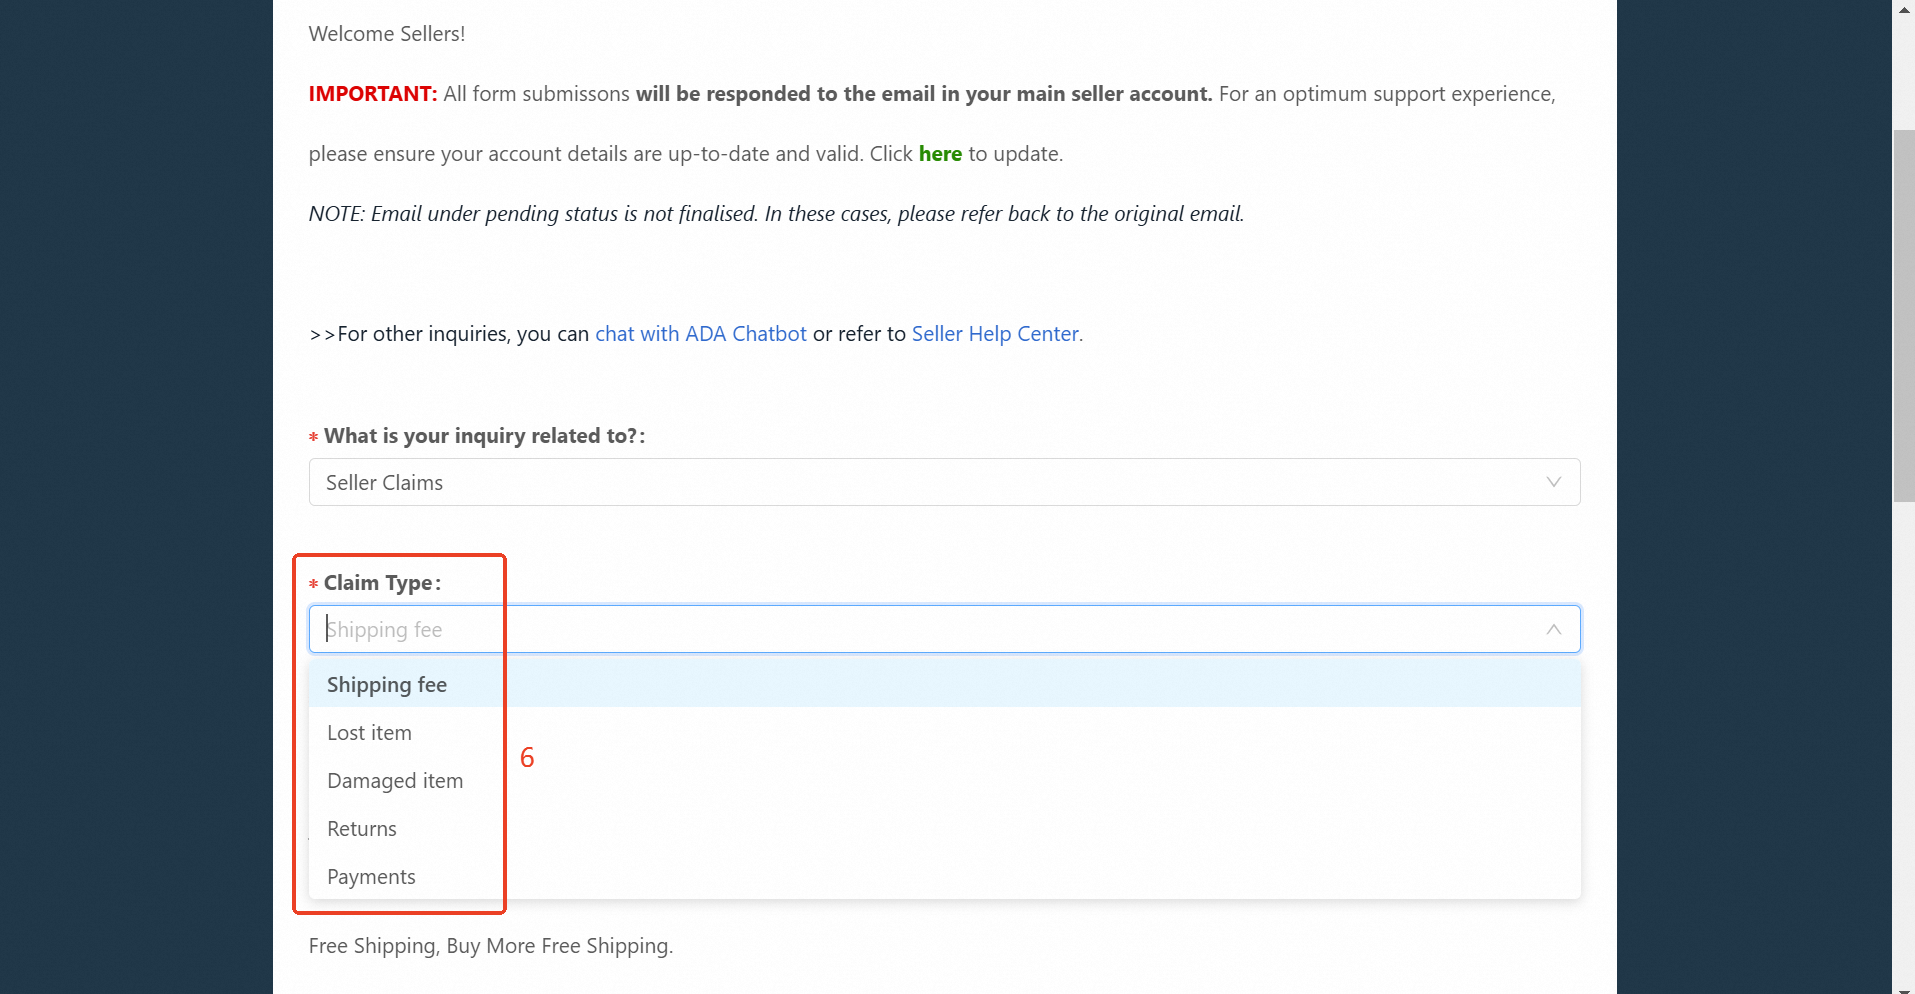This screenshot has height=994, width=1915.
Task: Click the 'Free Shipping, Buy More Free Shipping' text
Action: coord(490,945)
